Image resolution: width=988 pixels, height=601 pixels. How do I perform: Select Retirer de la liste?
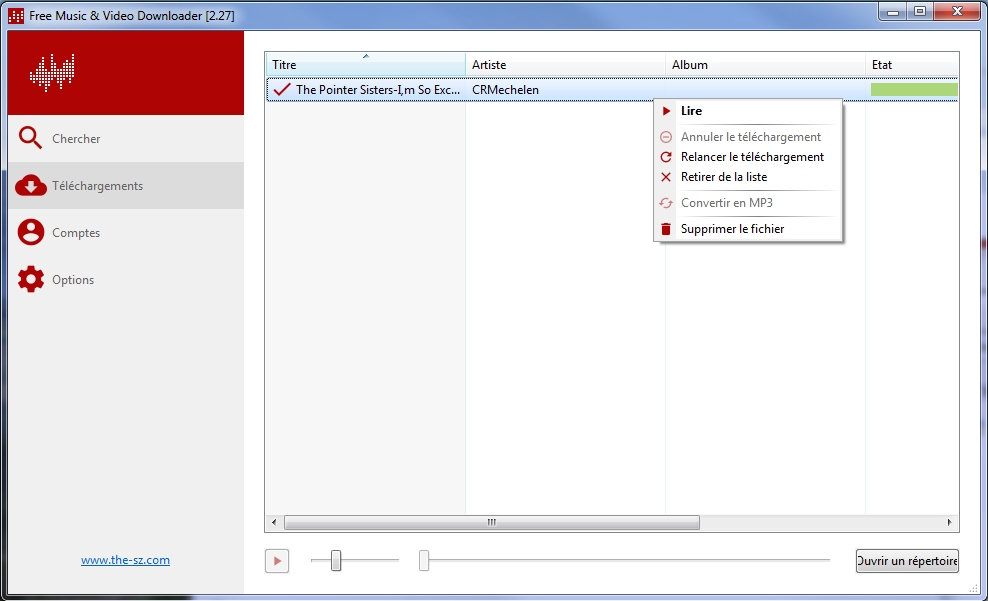point(748,177)
